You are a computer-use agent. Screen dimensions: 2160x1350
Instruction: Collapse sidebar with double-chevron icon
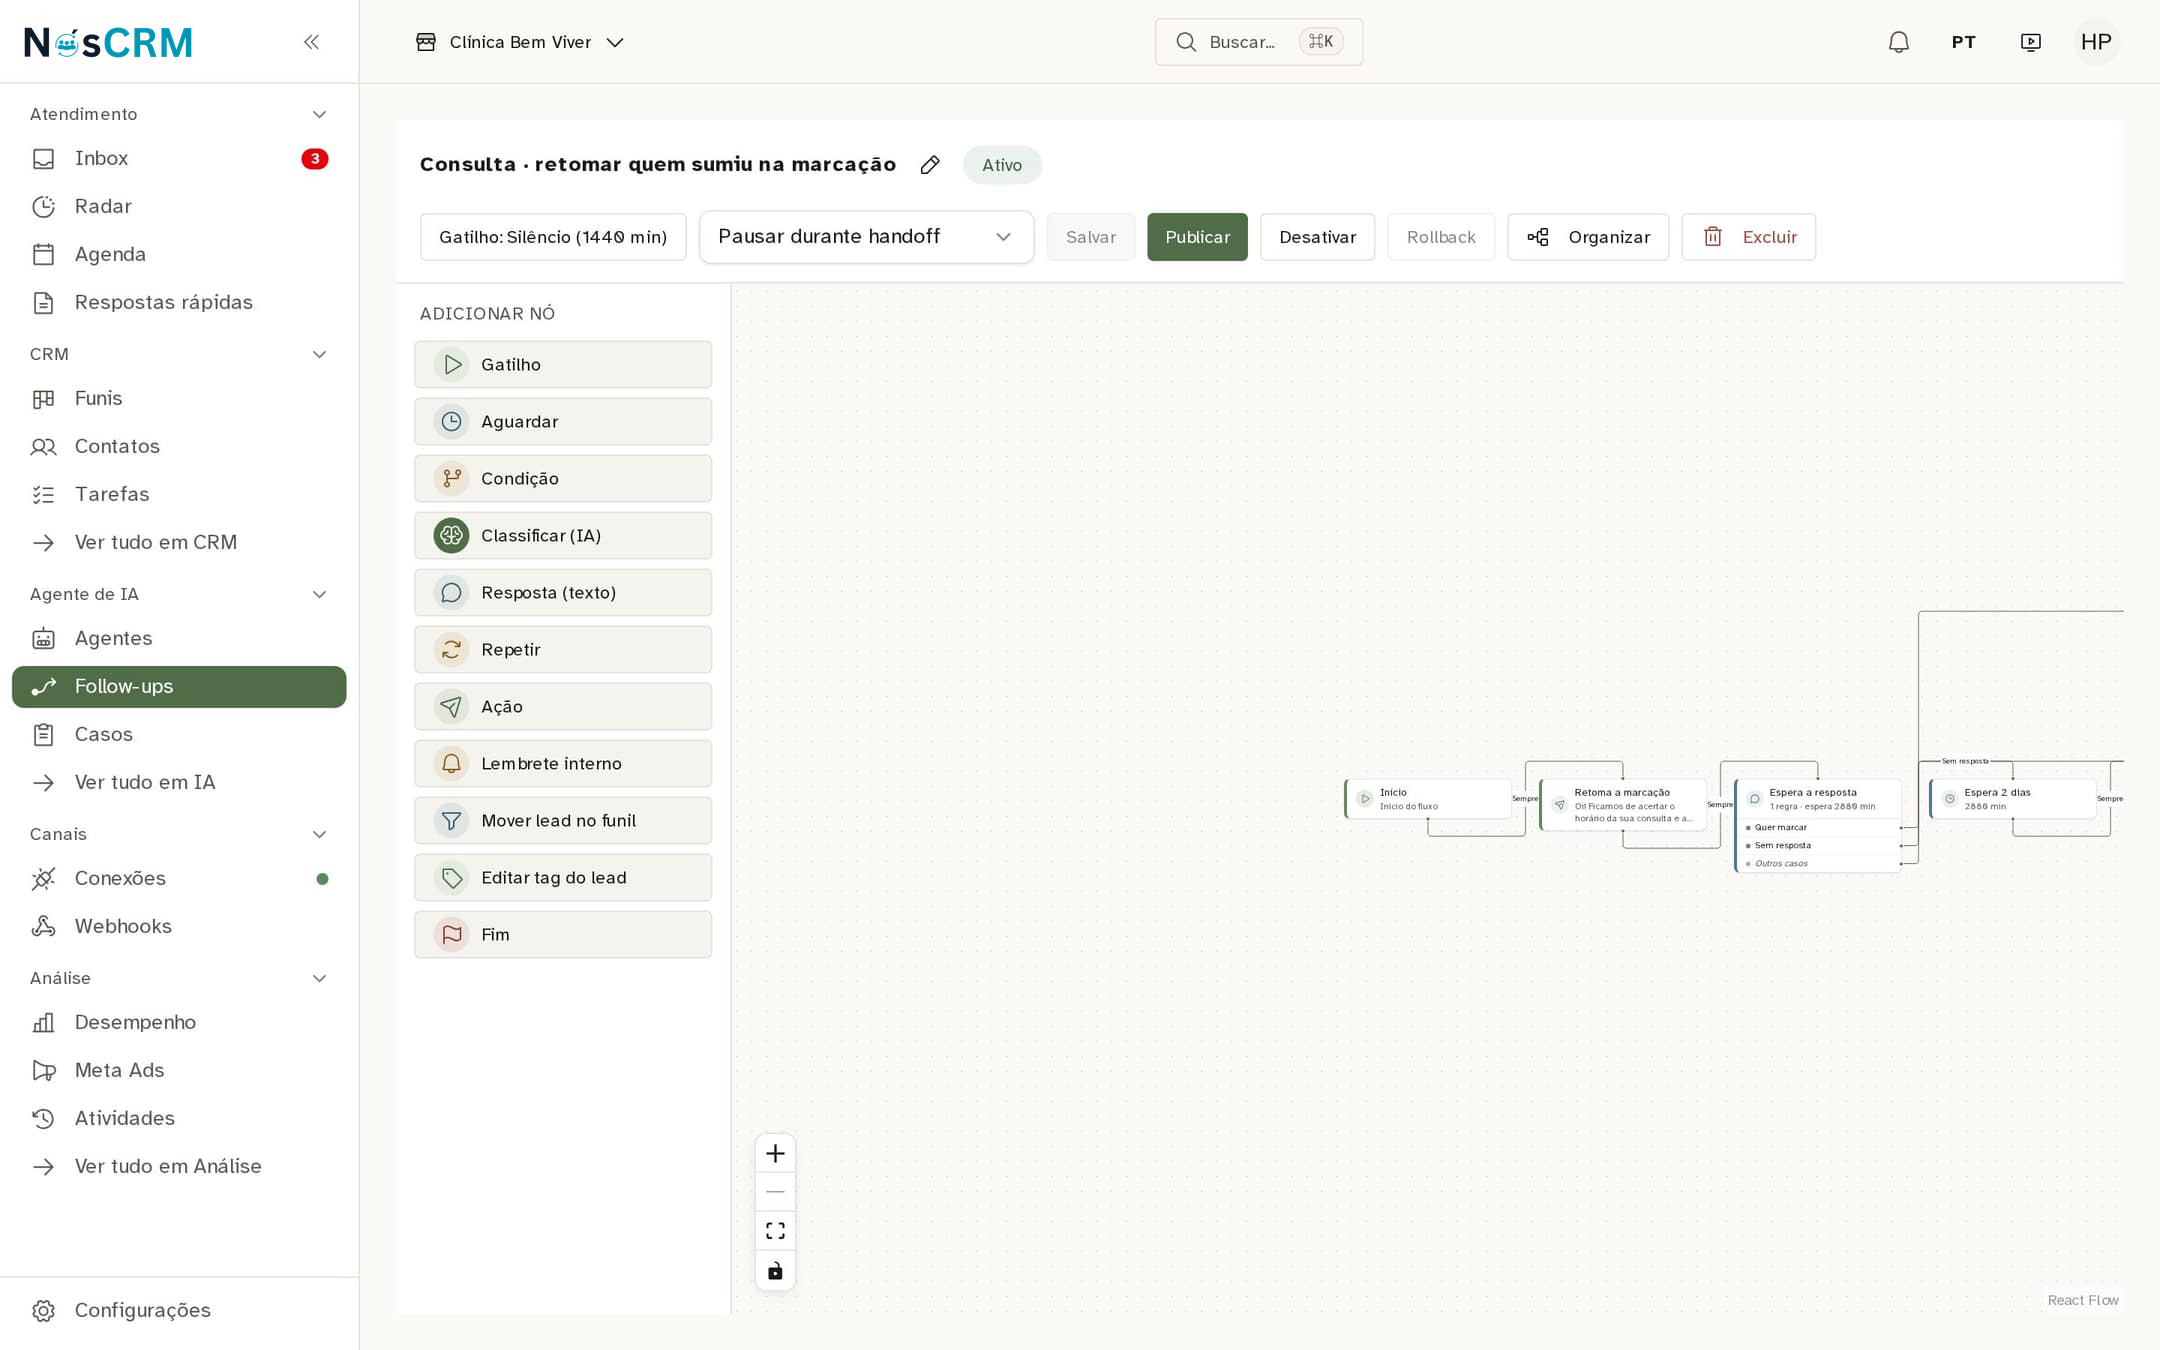pyautogui.click(x=311, y=42)
